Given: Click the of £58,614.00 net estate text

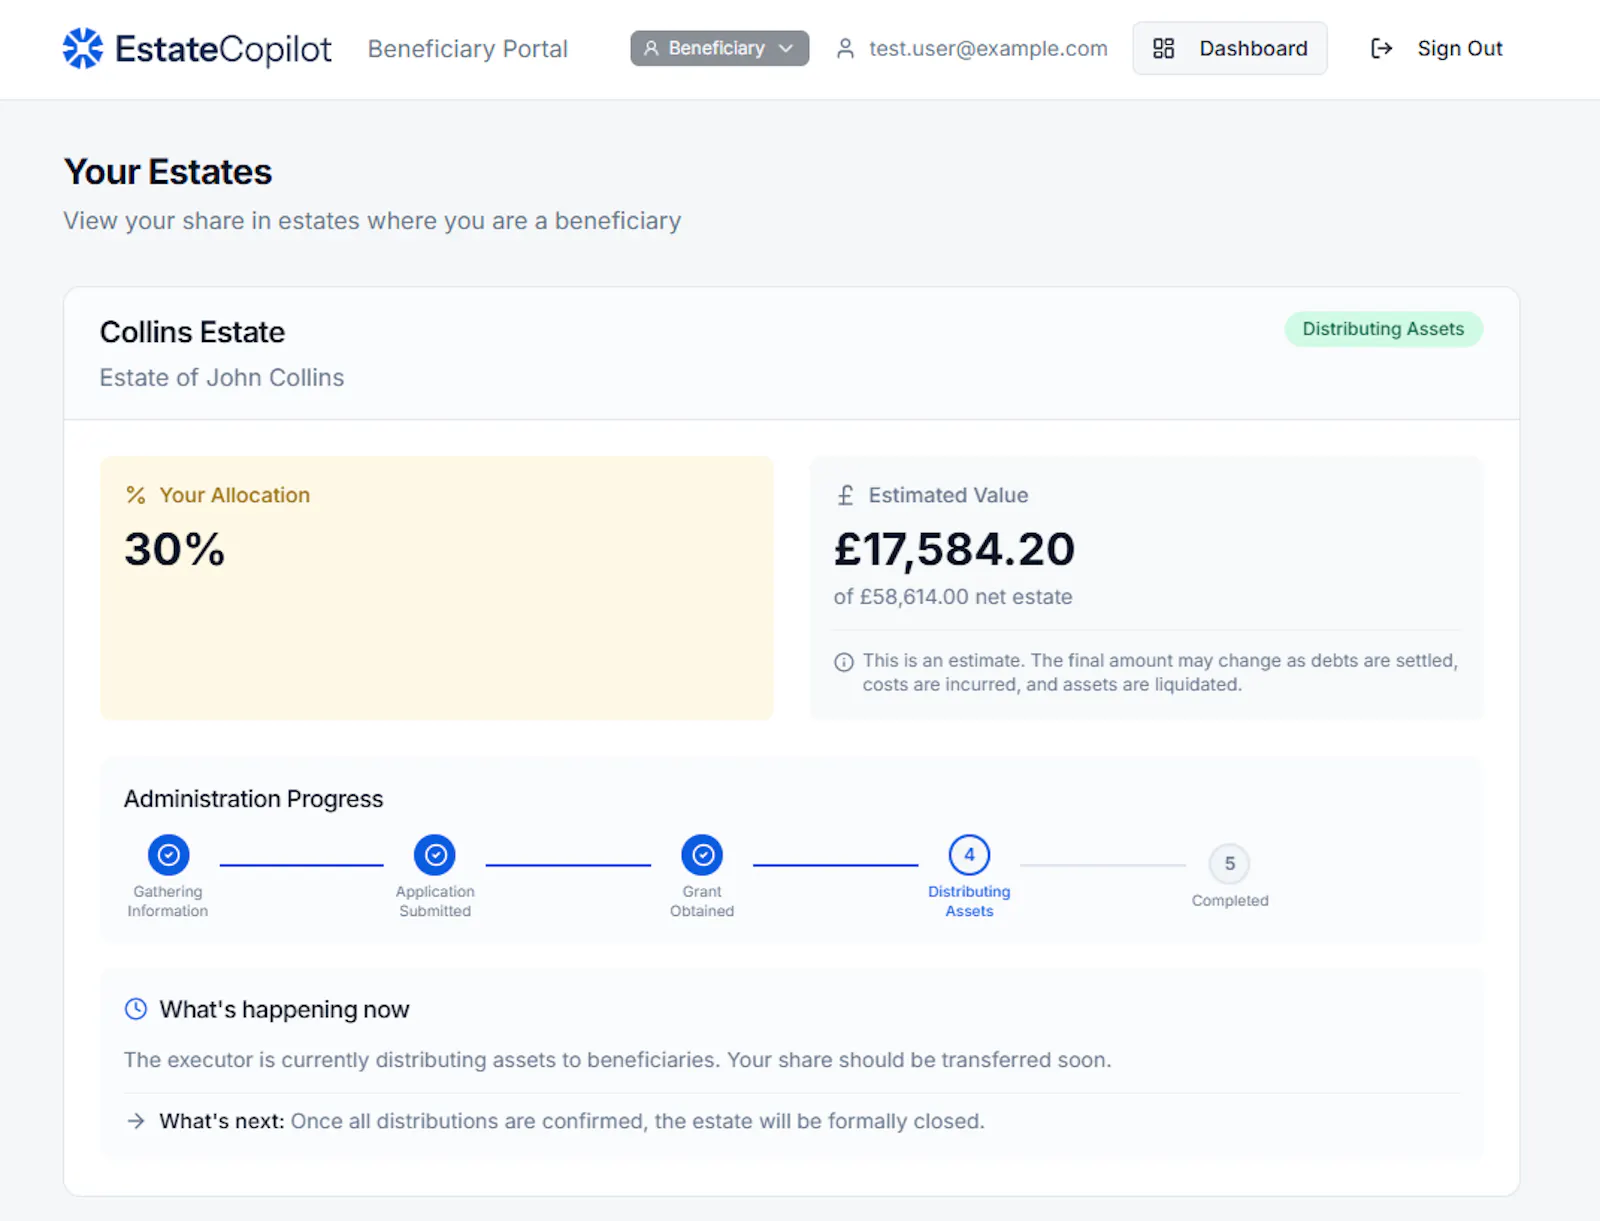Looking at the screenshot, I should point(953,597).
